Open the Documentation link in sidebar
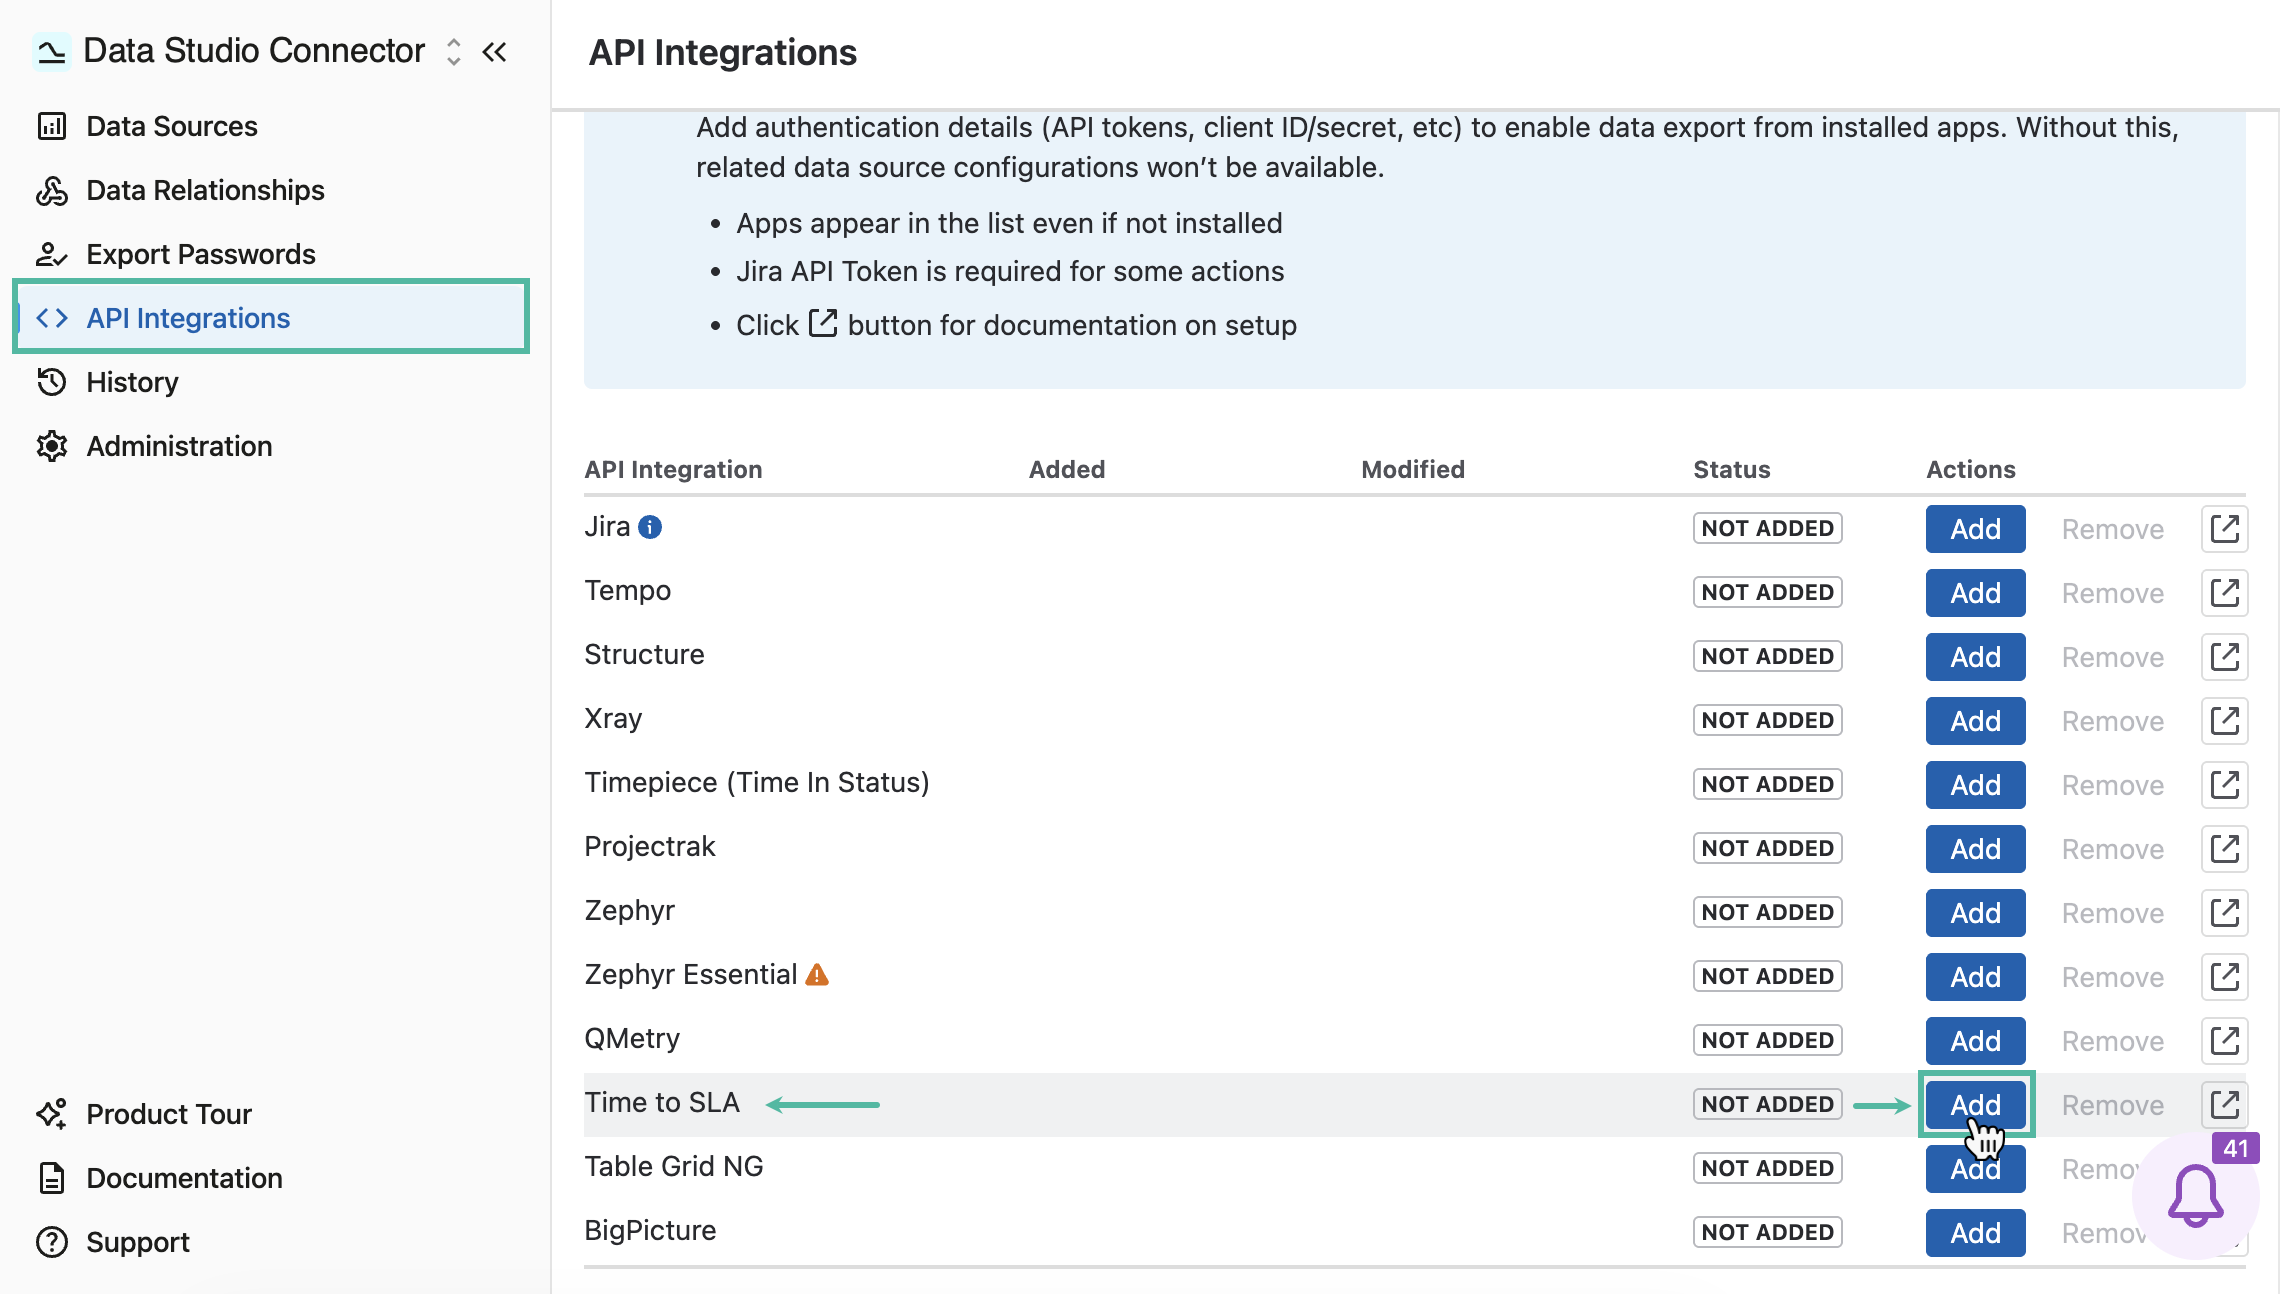The width and height of the screenshot is (2280, 1294). coord(270,1178)
